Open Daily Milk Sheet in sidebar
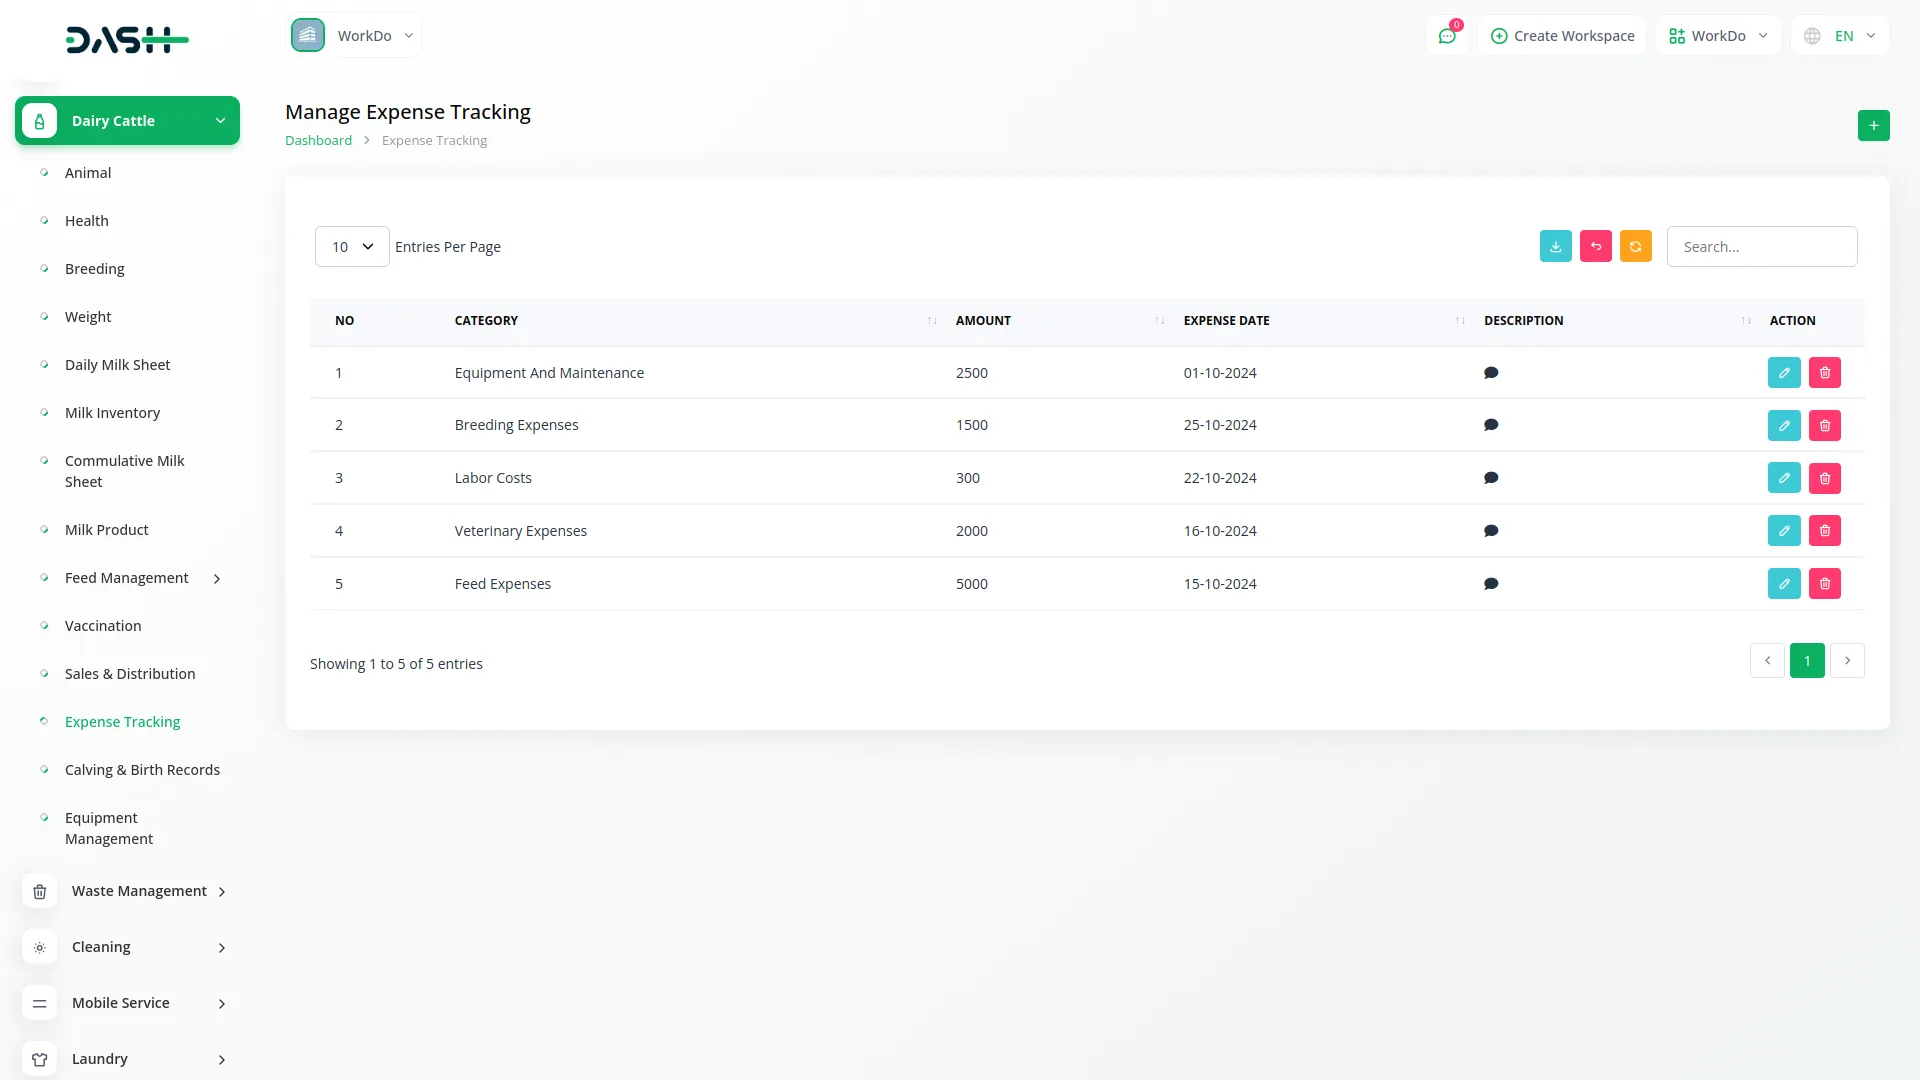This screenshot has height=1080, width=1920. pos(117,365)
